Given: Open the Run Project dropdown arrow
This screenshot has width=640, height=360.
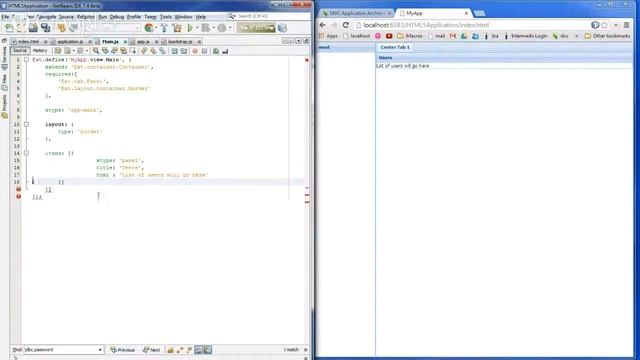Looking at the screenshot, I should (x=196, y=28).
